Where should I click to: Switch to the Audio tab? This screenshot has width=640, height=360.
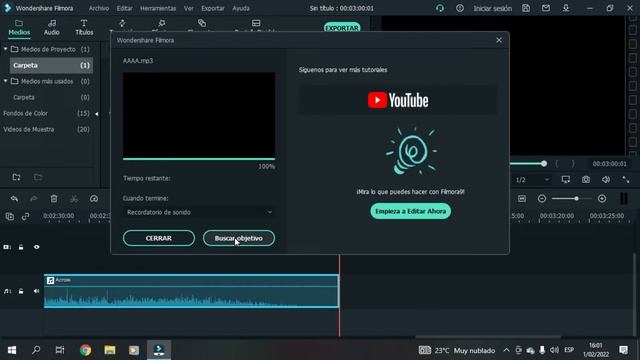[52, 28]
